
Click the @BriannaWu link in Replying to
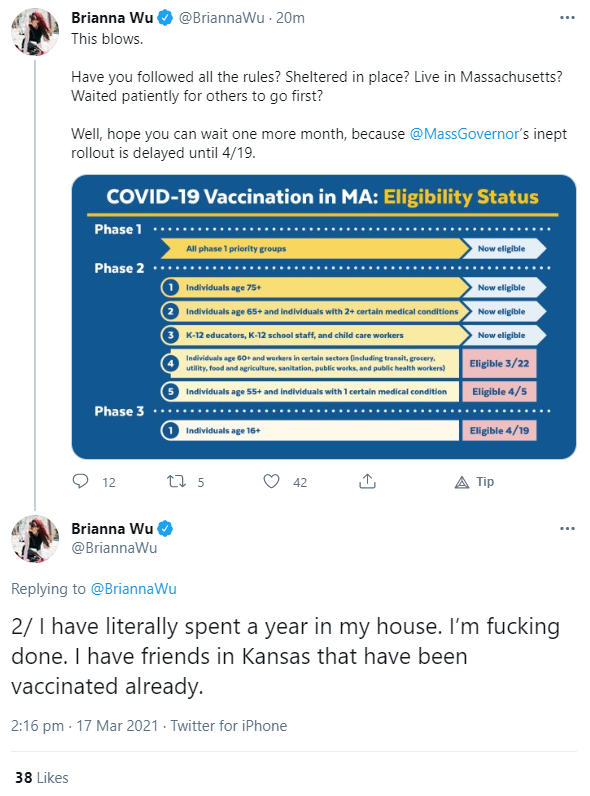tap(133, 589)
